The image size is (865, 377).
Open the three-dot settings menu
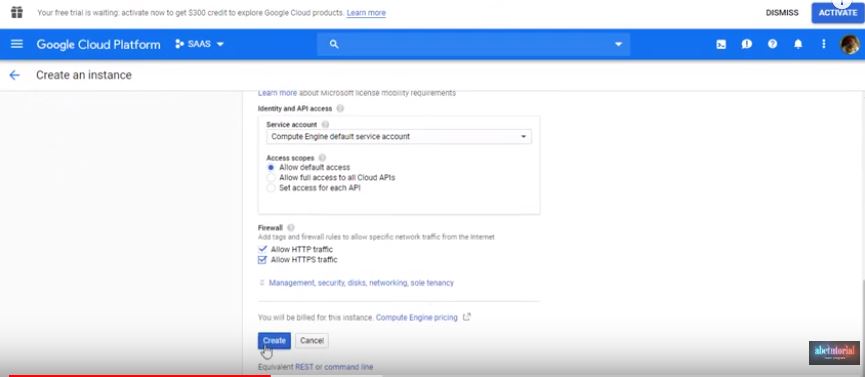click(824, 44)
